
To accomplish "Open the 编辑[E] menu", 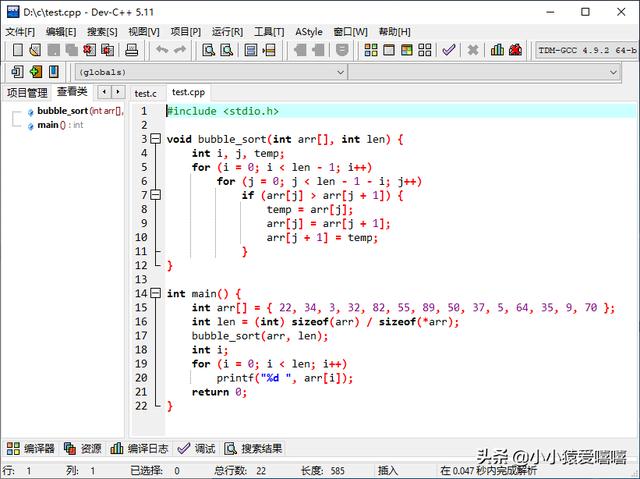I will pyautogui.click(x=61, y=31).
